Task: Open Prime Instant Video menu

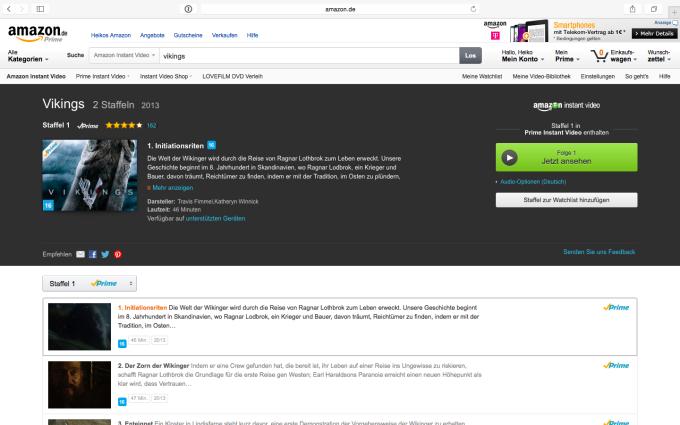Action: 102,76
